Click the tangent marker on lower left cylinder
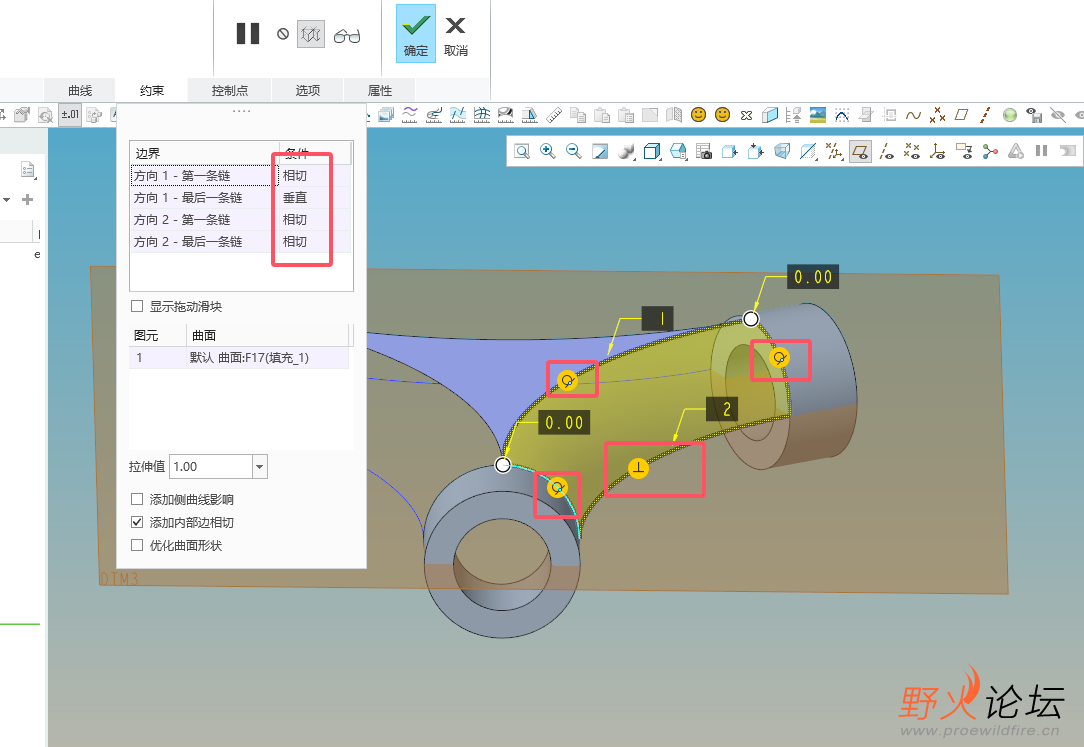Screen dimensions: 1084x747 point(557,488)
